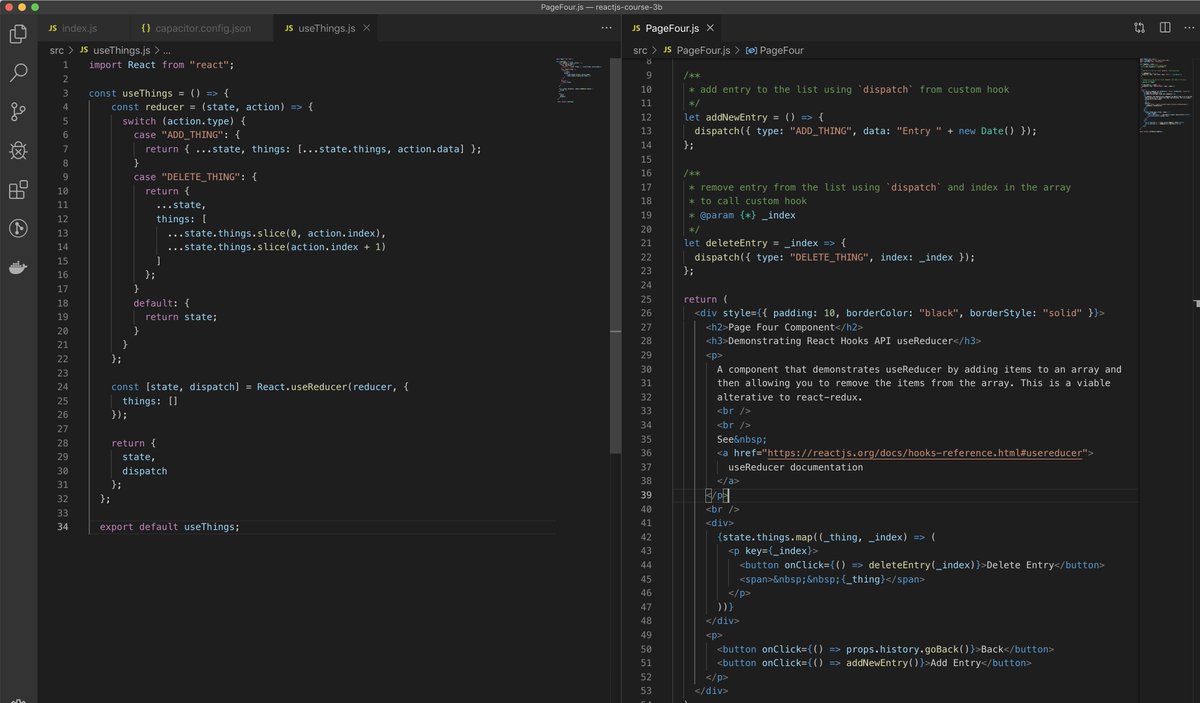Open the Explorer view in activity bar
The width and height of the screenshot is (1200, 703).
tap(18, 34)
